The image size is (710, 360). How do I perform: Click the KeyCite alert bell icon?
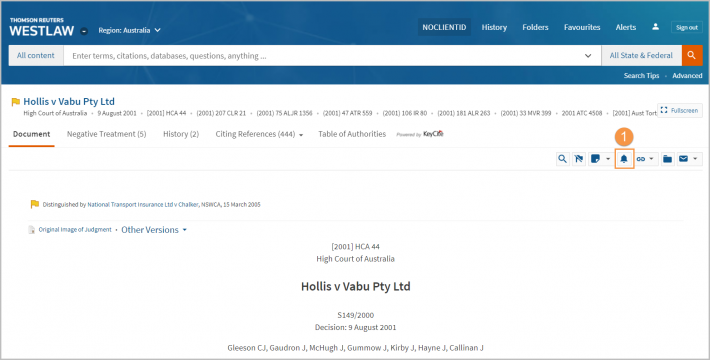pos(624,158)
